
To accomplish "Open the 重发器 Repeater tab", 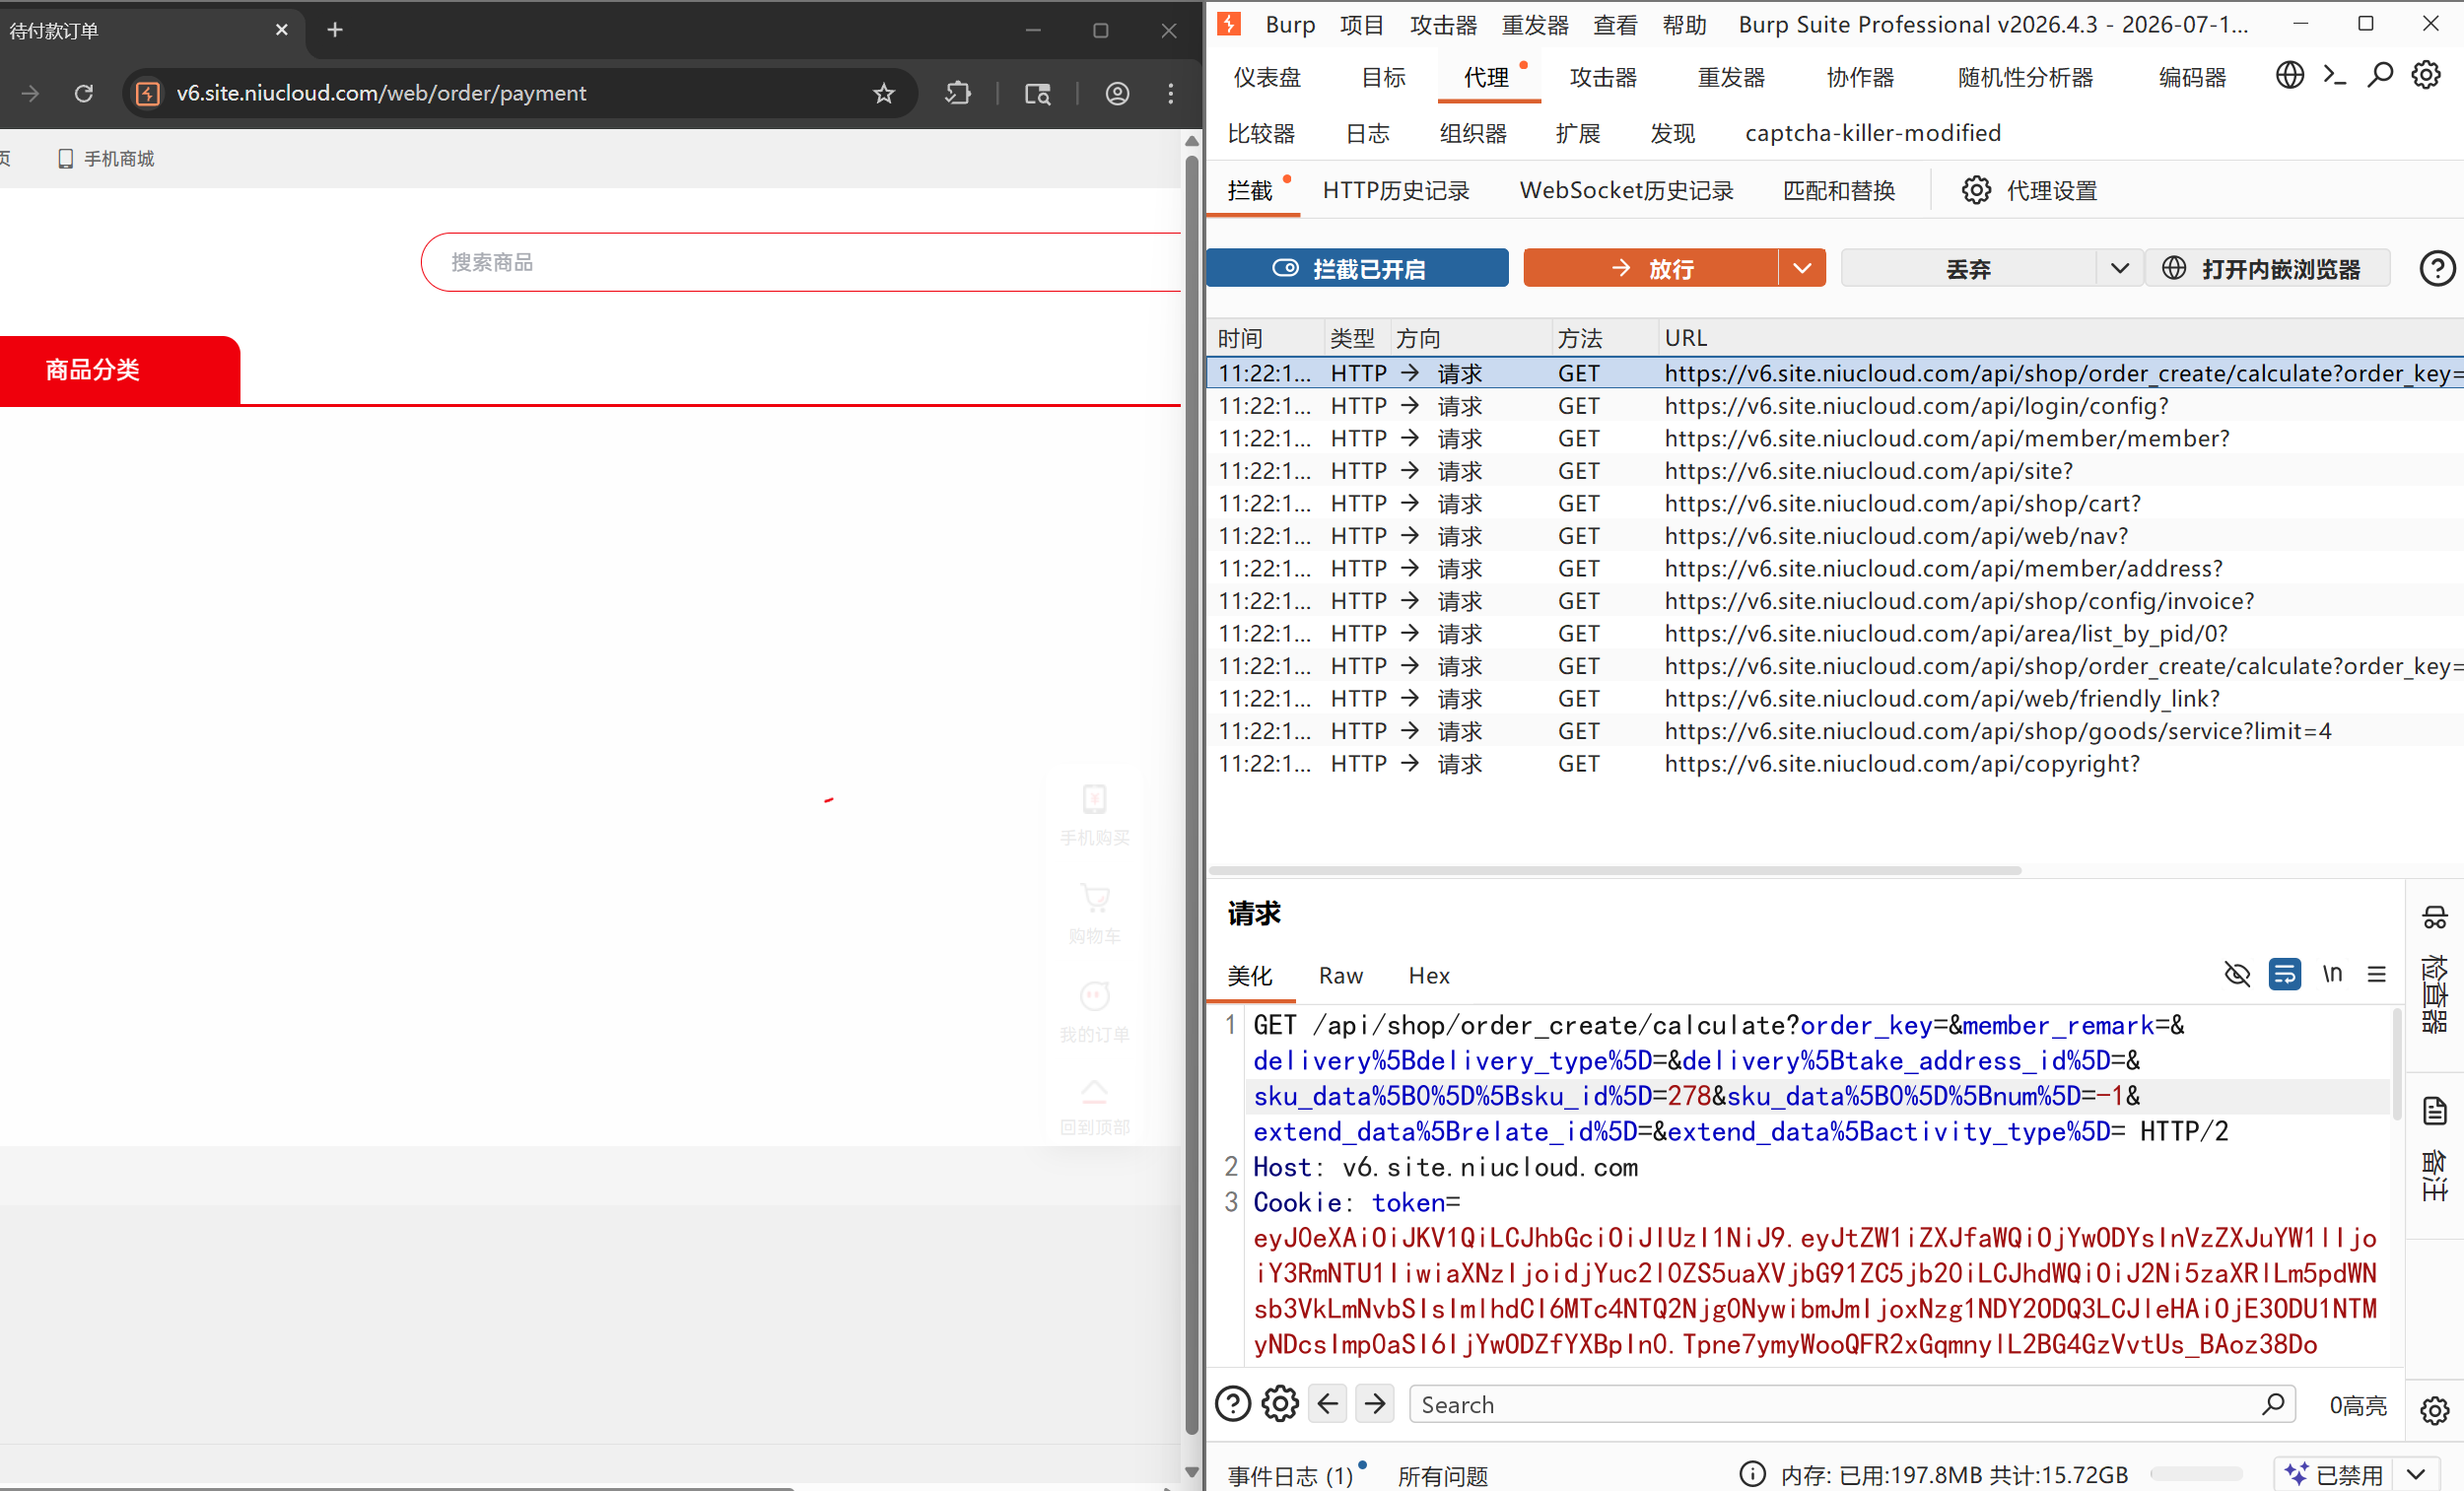I will pyautogui.click(x=1731, y=77).
